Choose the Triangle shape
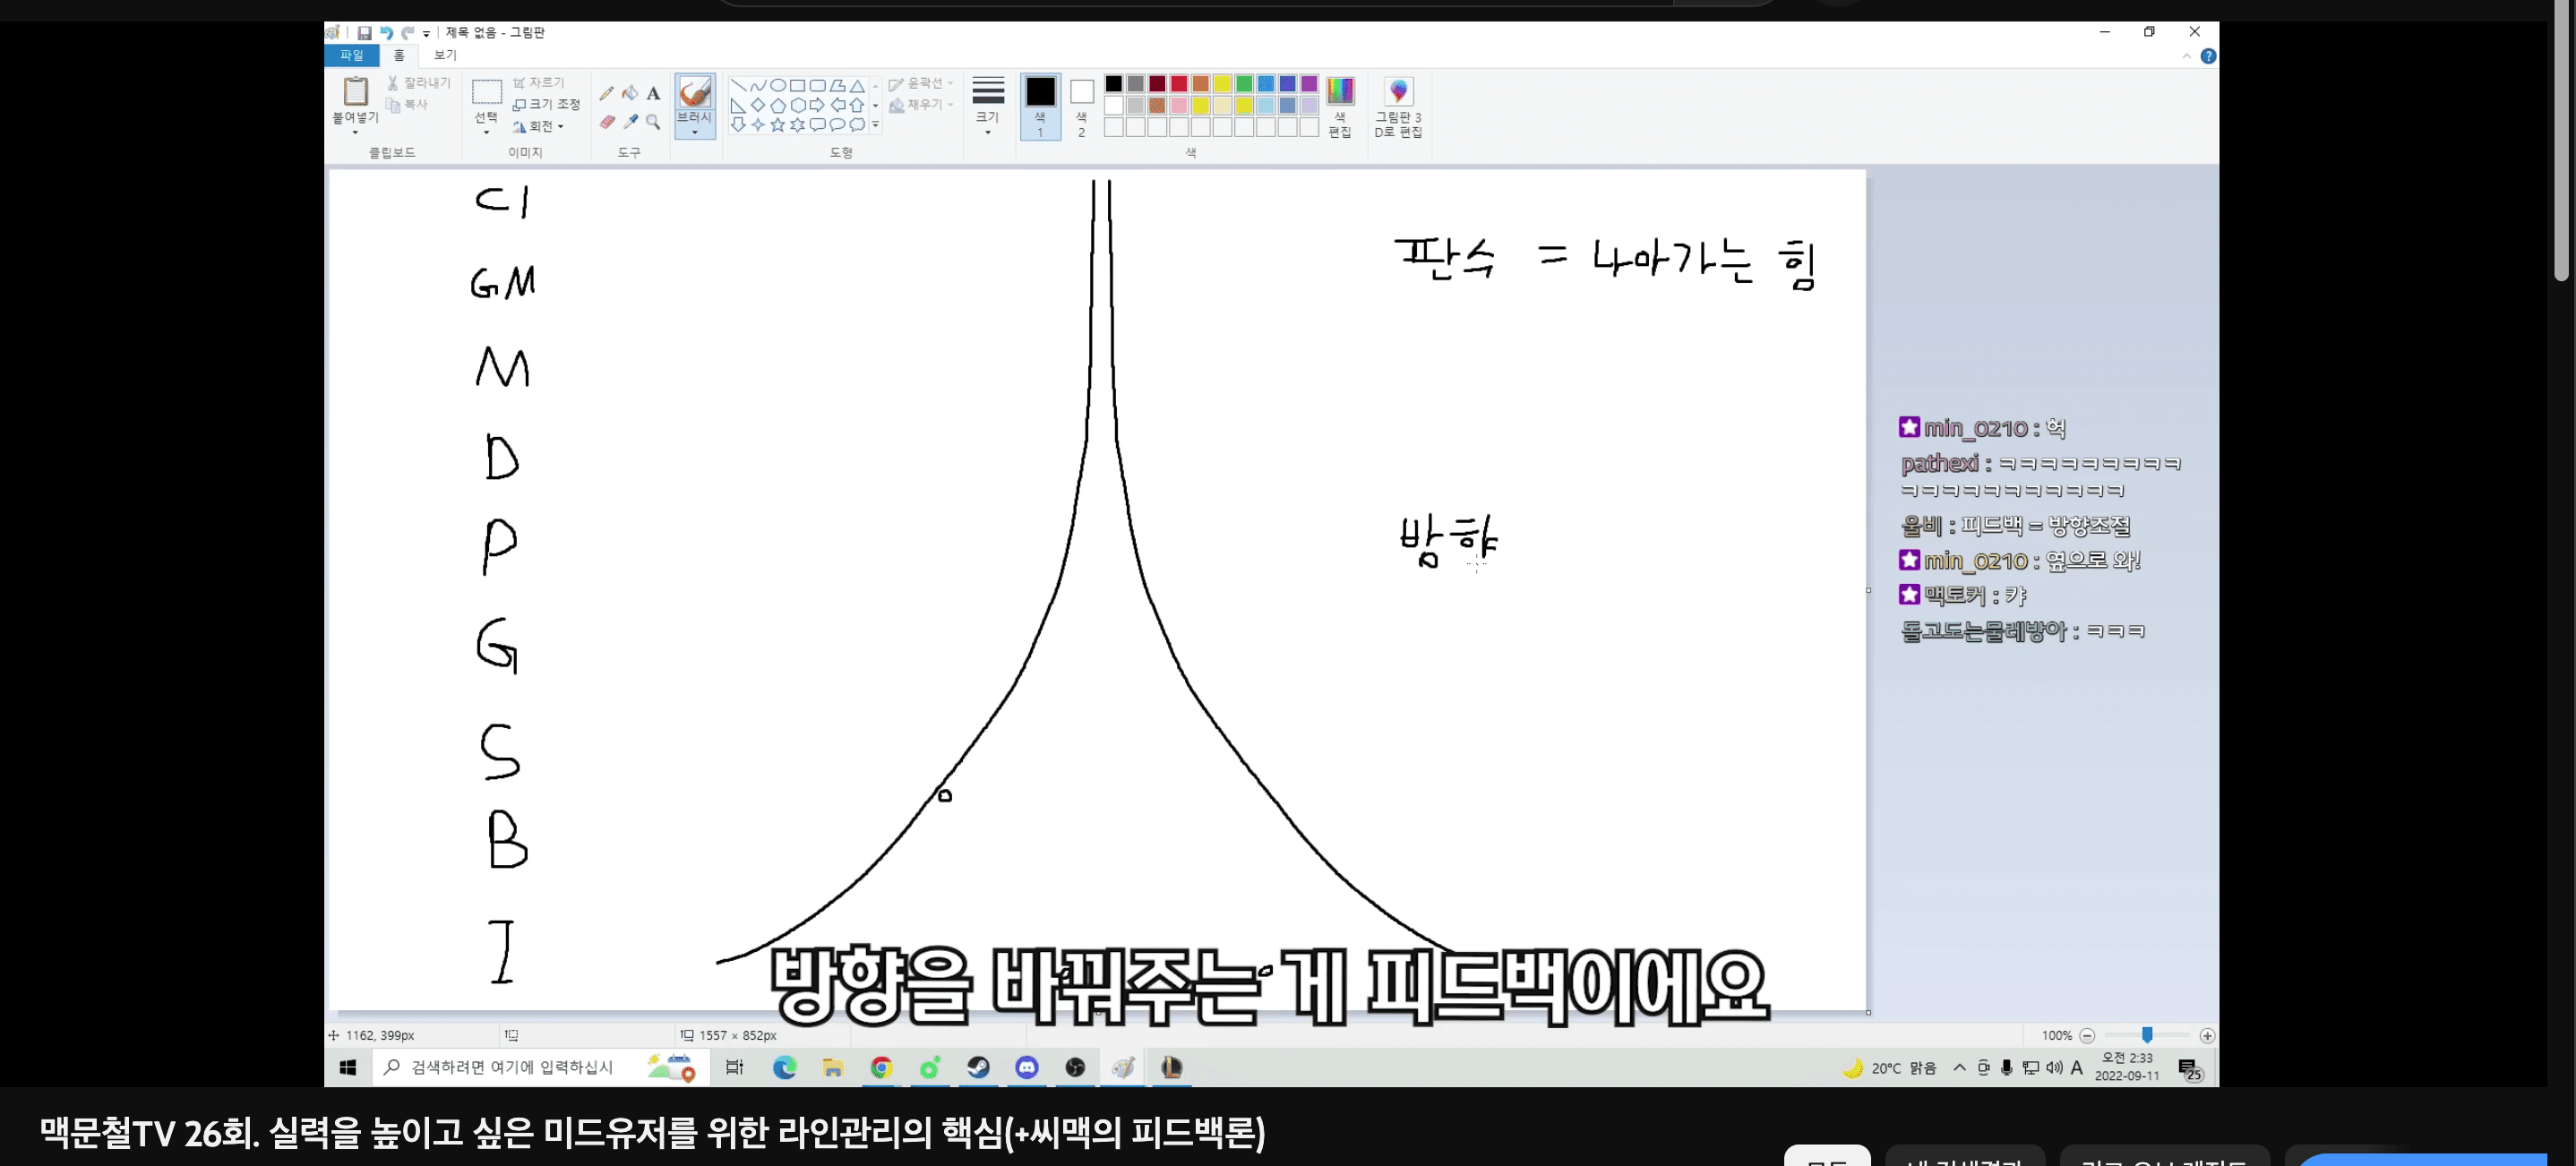 click(857, 85)
